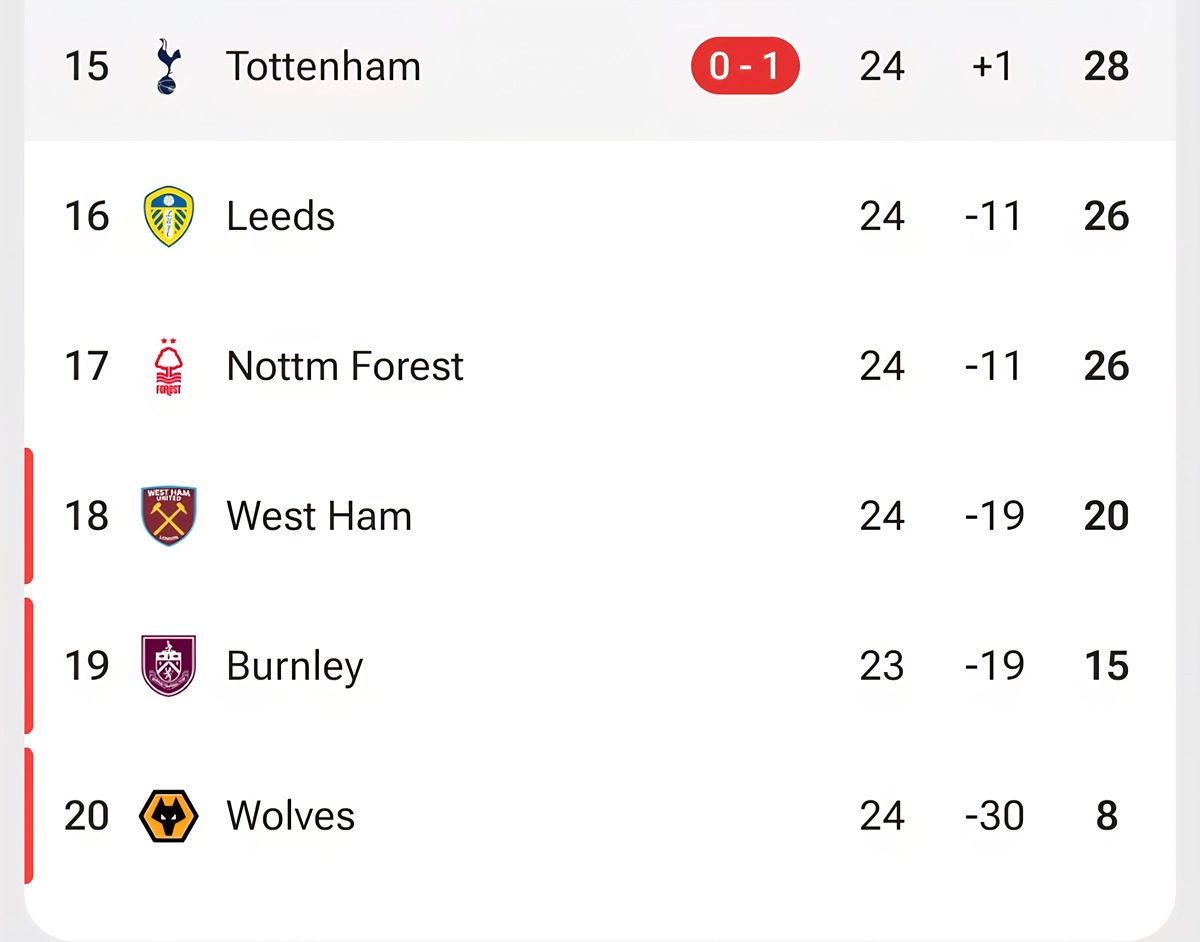The width and height of the screenshot is (1200, 942).
Task: Click Wolves' points total of 8
Action: (1106, 816)
